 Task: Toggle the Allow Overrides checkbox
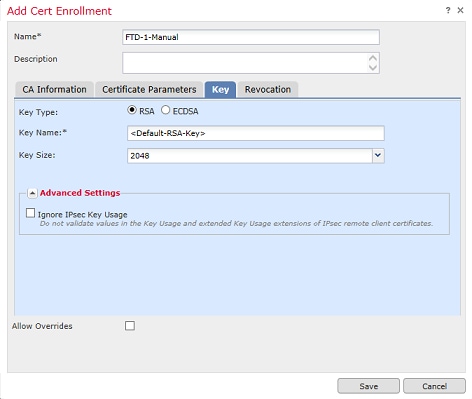pos(130,326)
